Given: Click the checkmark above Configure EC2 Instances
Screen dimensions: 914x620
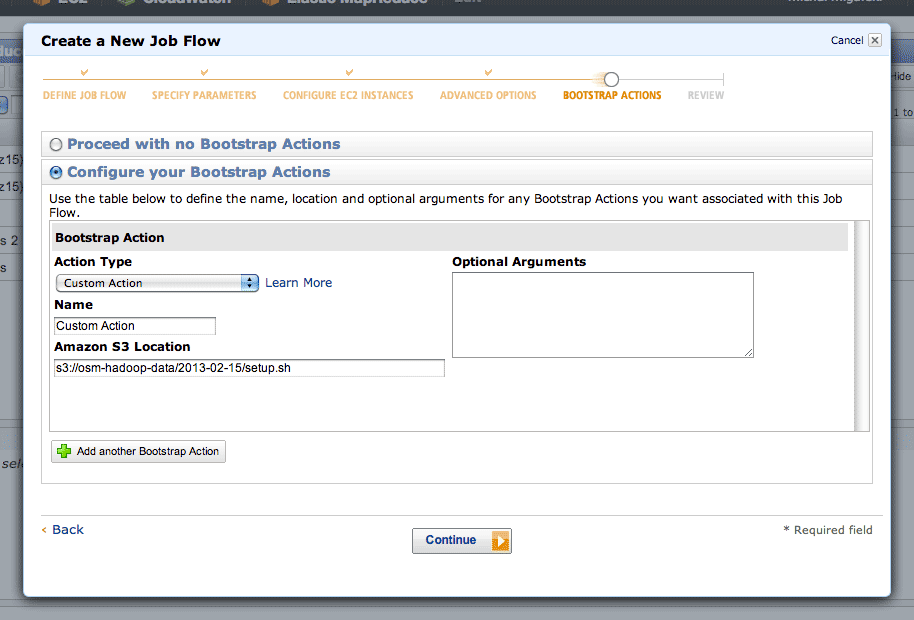Looking at the screenshot, I should (x=349, y=72).
